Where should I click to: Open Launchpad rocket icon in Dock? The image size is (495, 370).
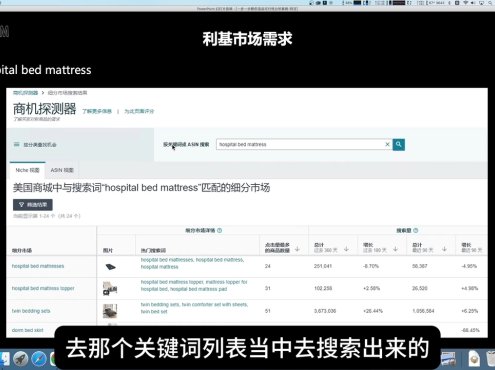21,359
